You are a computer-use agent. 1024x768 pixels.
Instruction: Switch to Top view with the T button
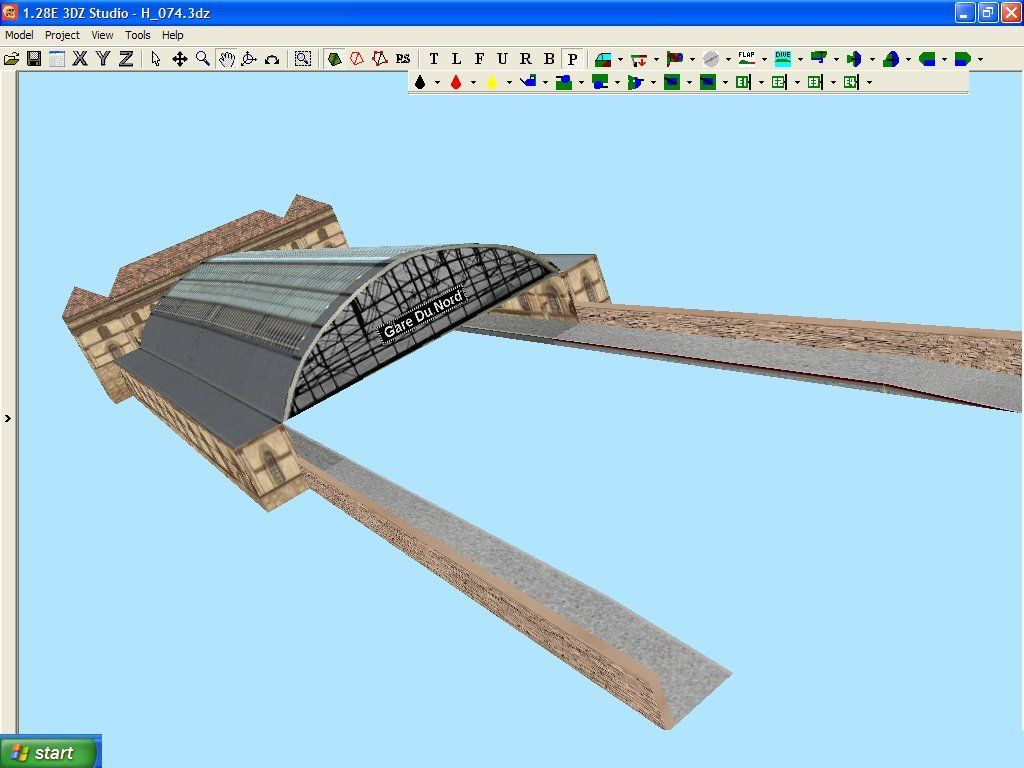[434, 59]
